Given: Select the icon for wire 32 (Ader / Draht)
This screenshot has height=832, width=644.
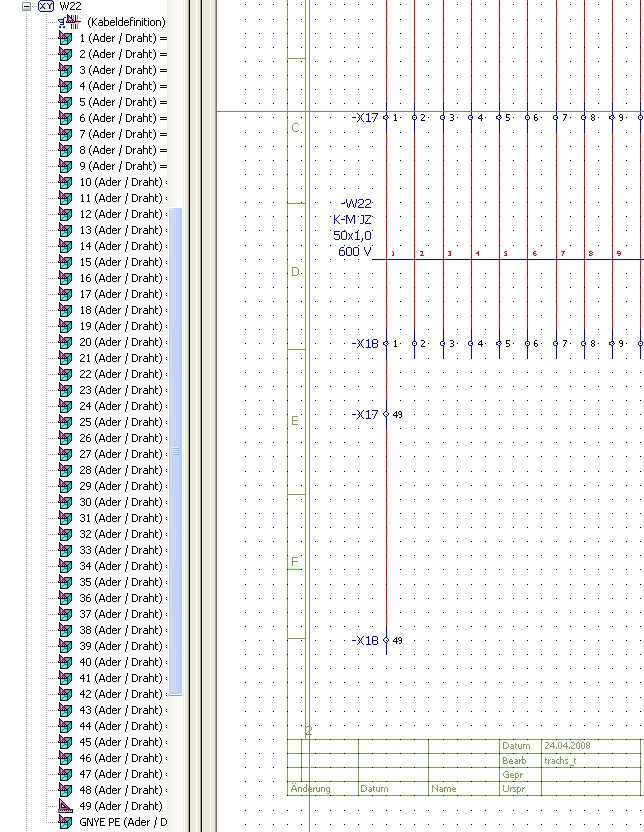Looking at the screenshot, I should coord(65,534).
